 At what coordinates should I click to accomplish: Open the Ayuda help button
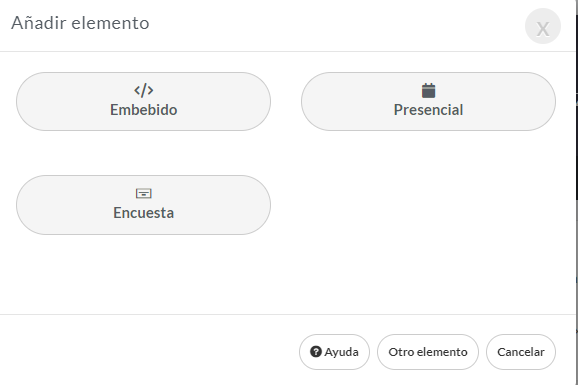334,352
